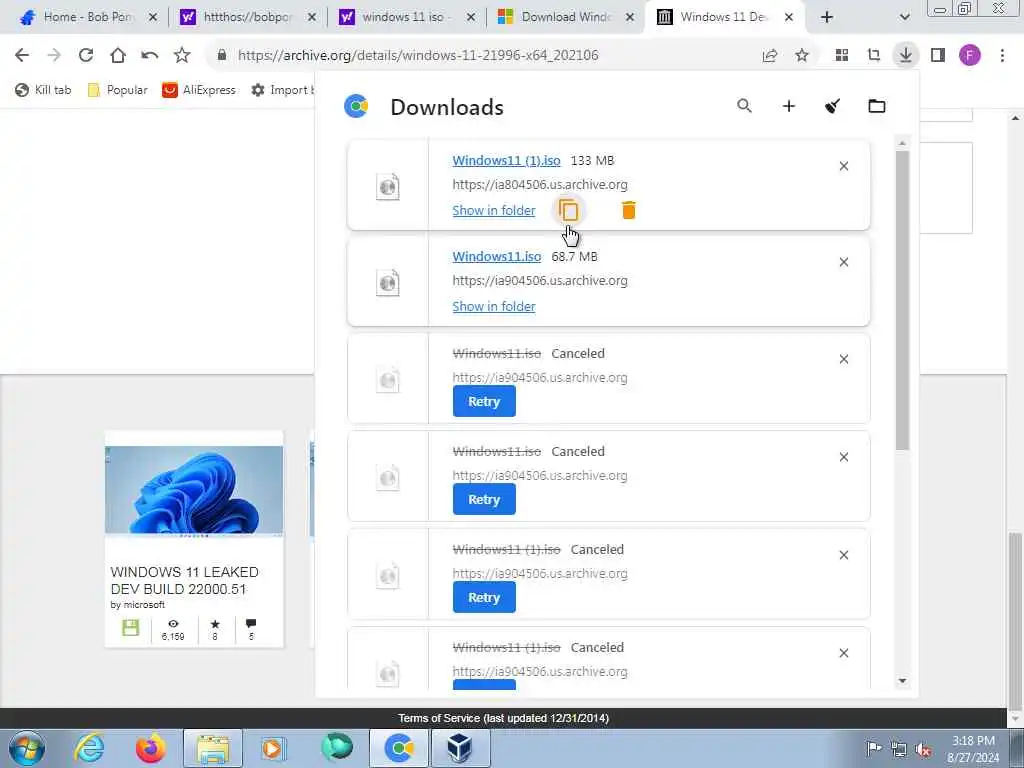Click the favorites star count on card
This screenshot has height=768, width=1024.
point(215,630)
